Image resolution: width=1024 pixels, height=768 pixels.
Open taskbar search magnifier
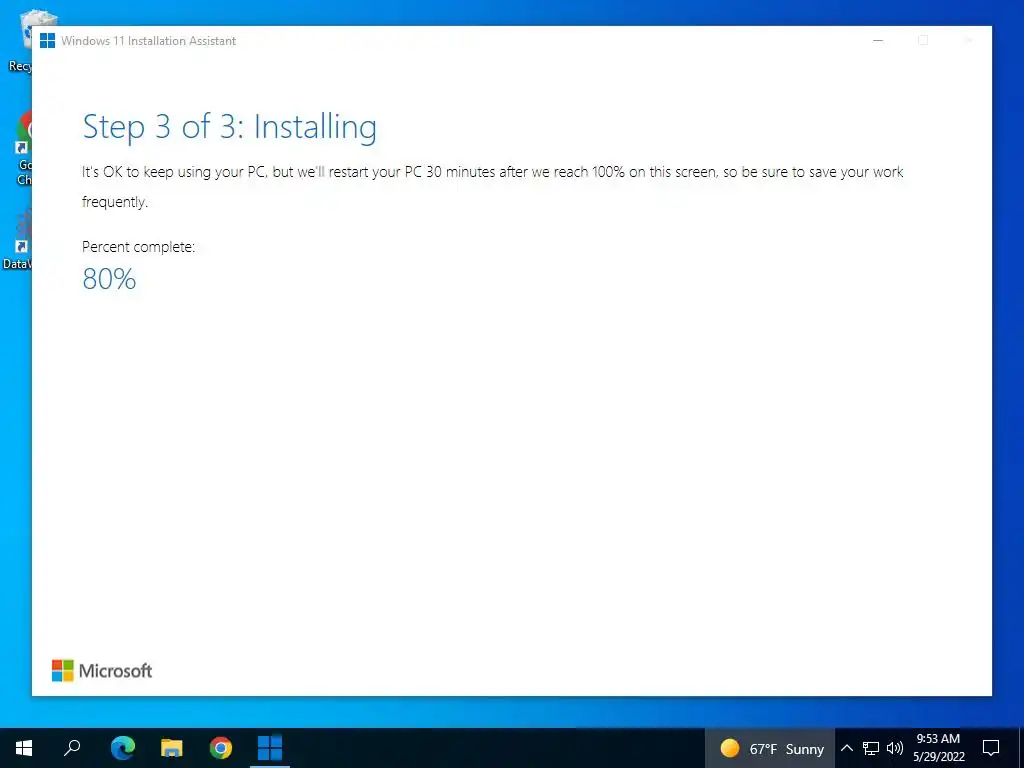coord(72,748)
